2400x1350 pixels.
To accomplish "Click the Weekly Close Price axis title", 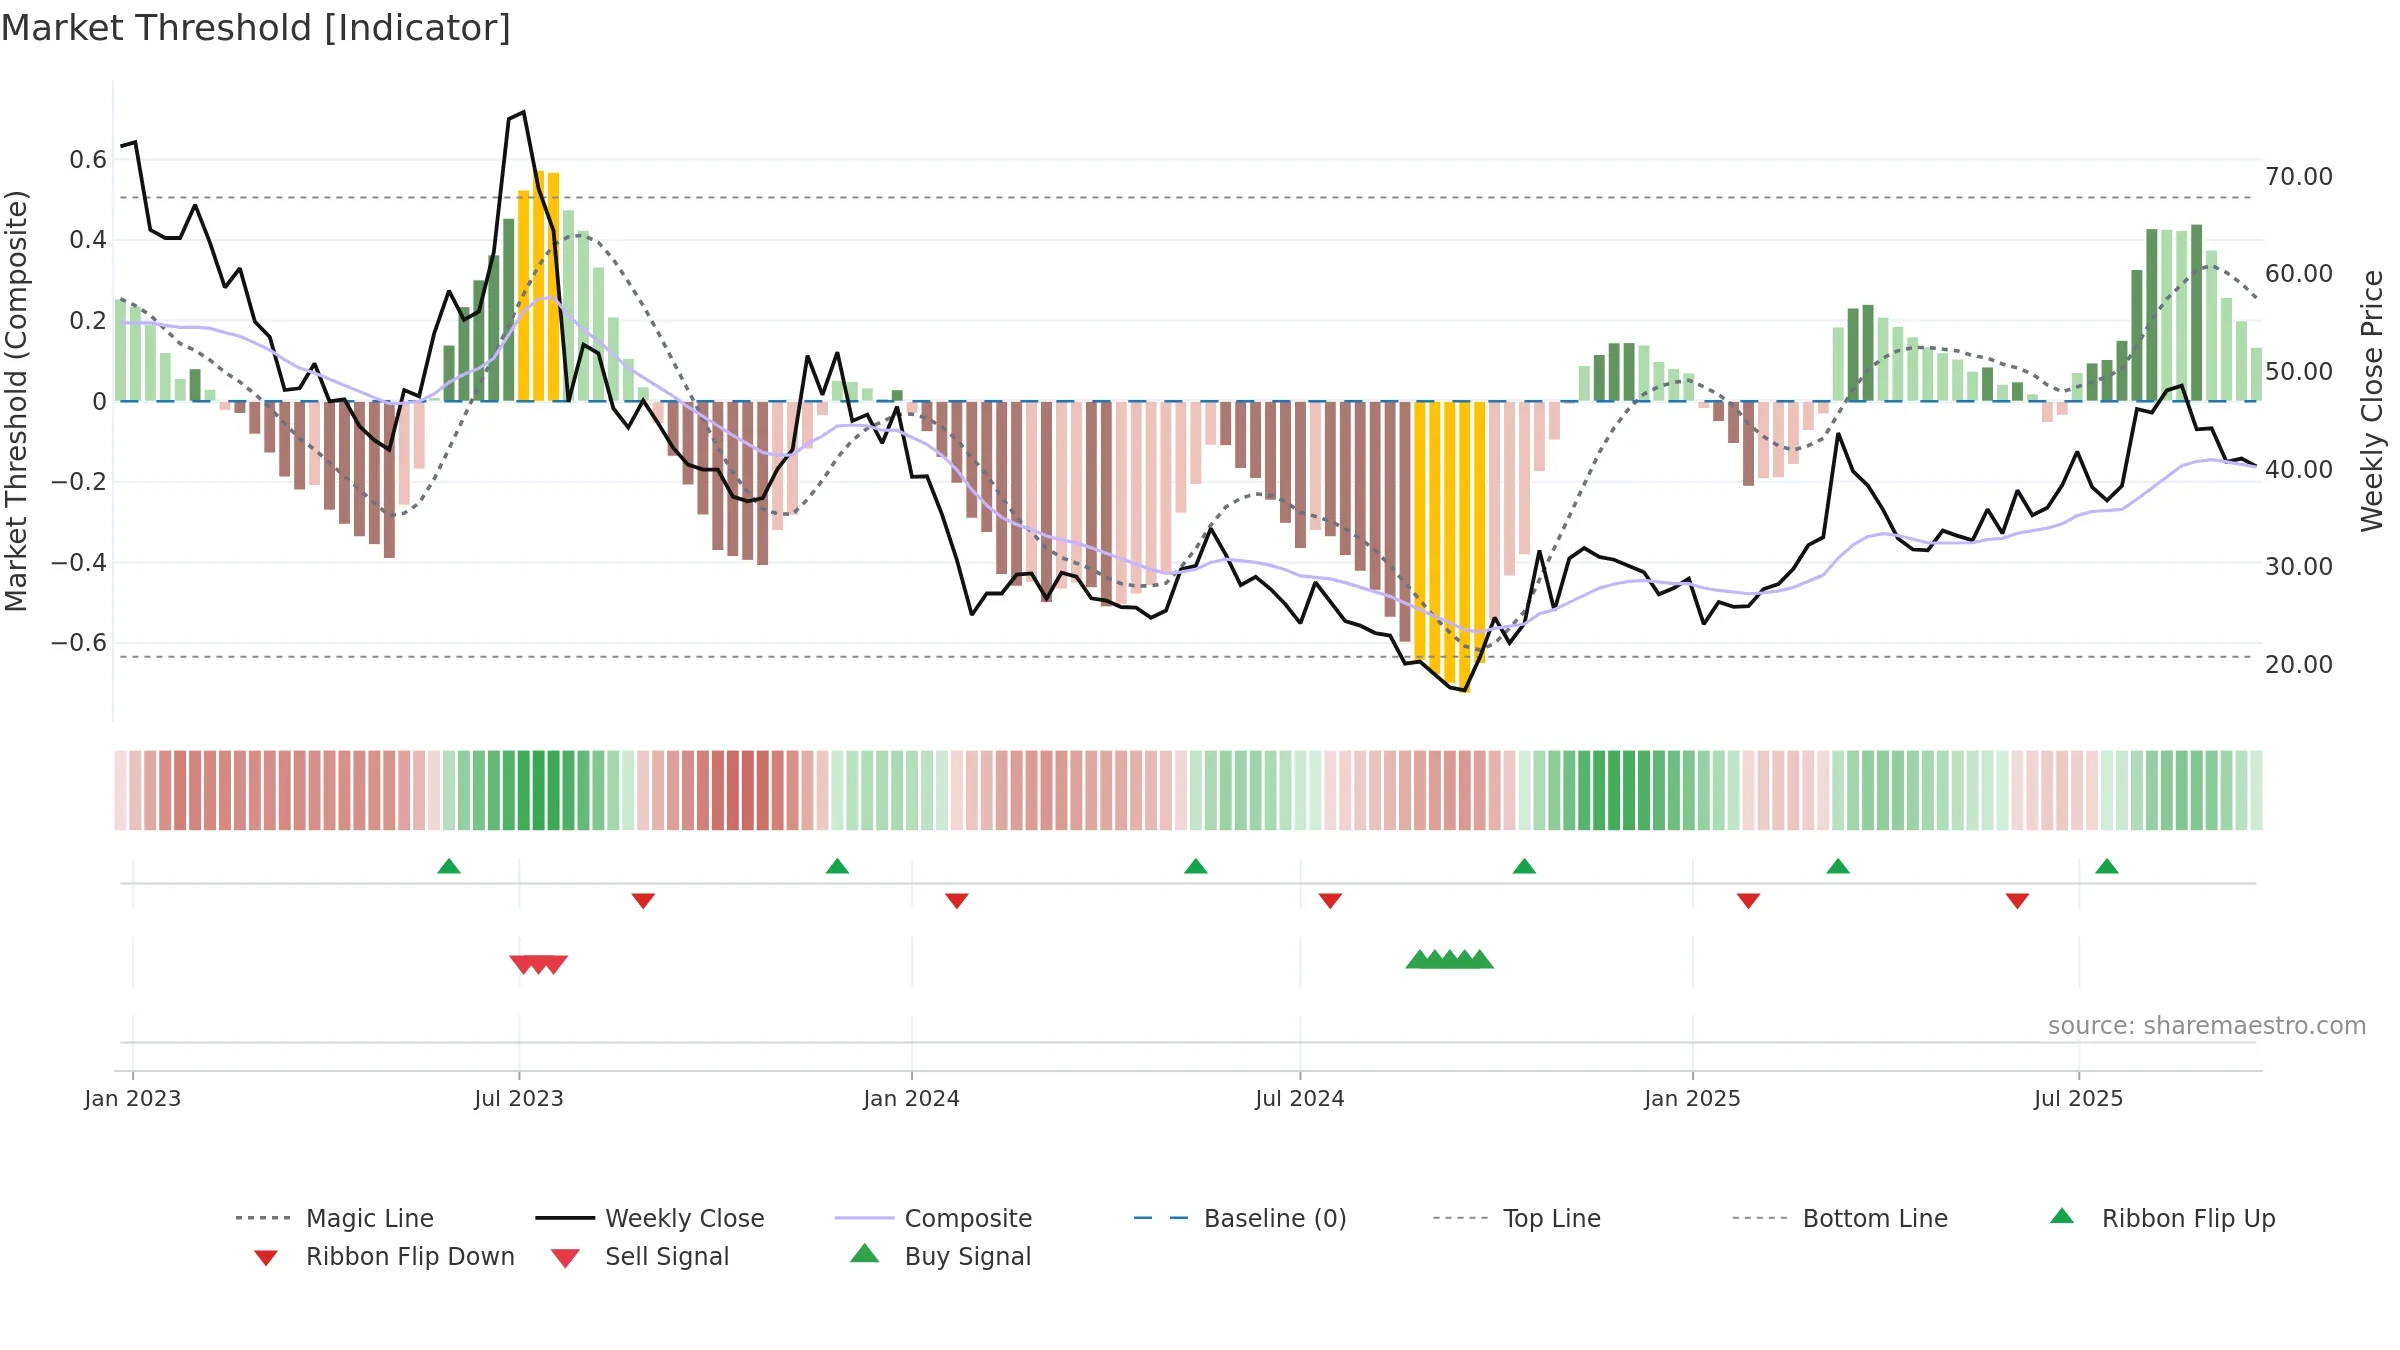I will point(2372,401).
